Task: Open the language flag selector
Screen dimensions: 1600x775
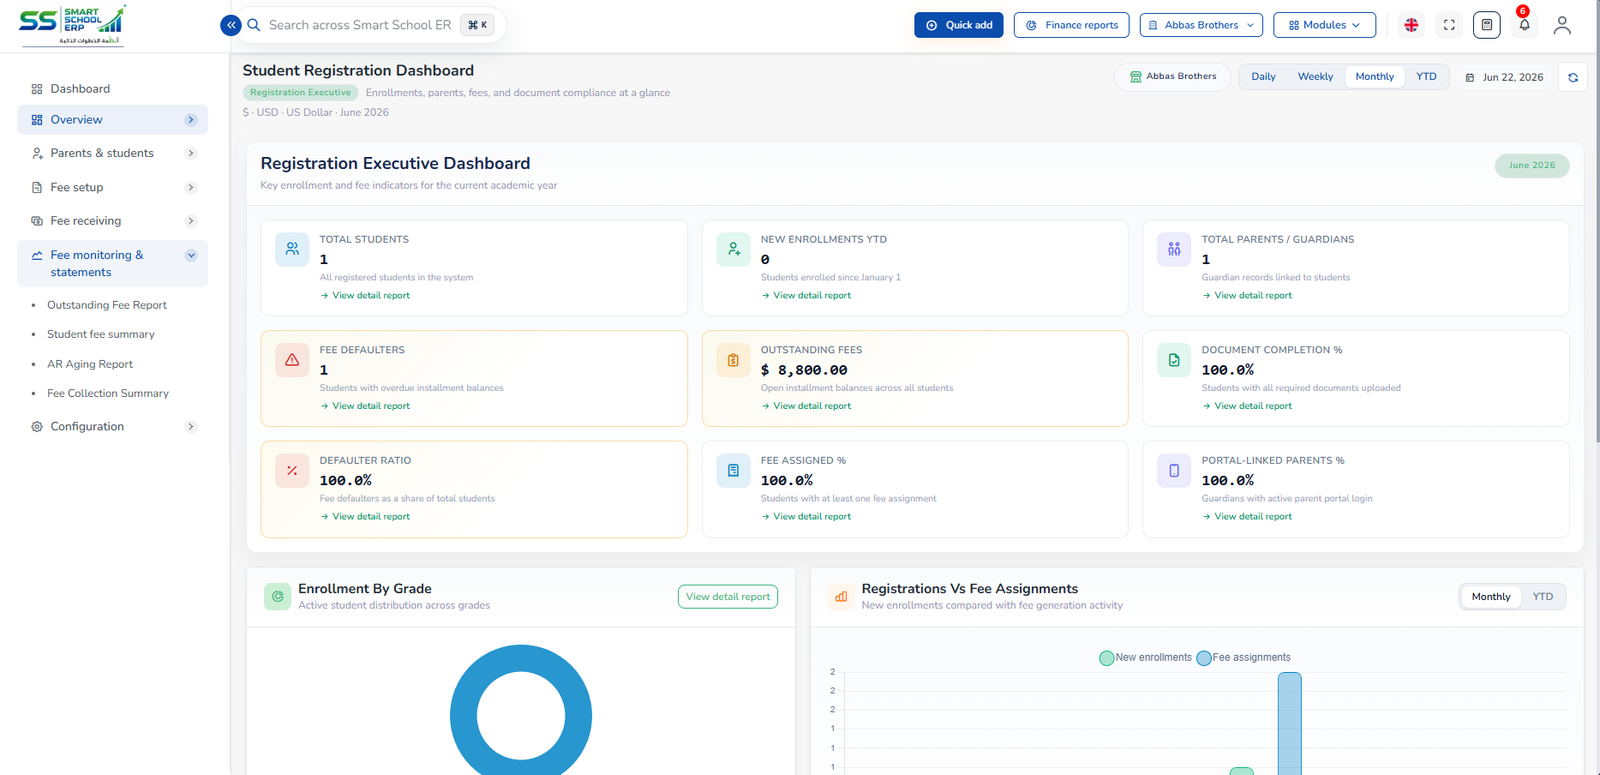Action: tap(1411, 25)
